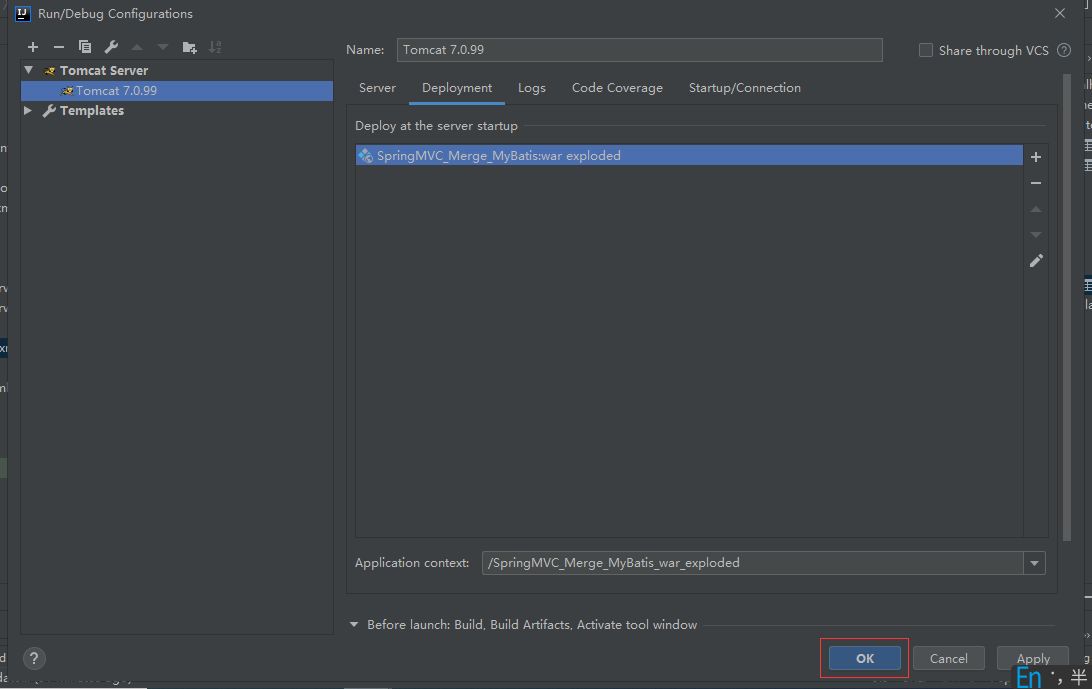
Task: Open the Application context dropdown
Action: 1034,563
